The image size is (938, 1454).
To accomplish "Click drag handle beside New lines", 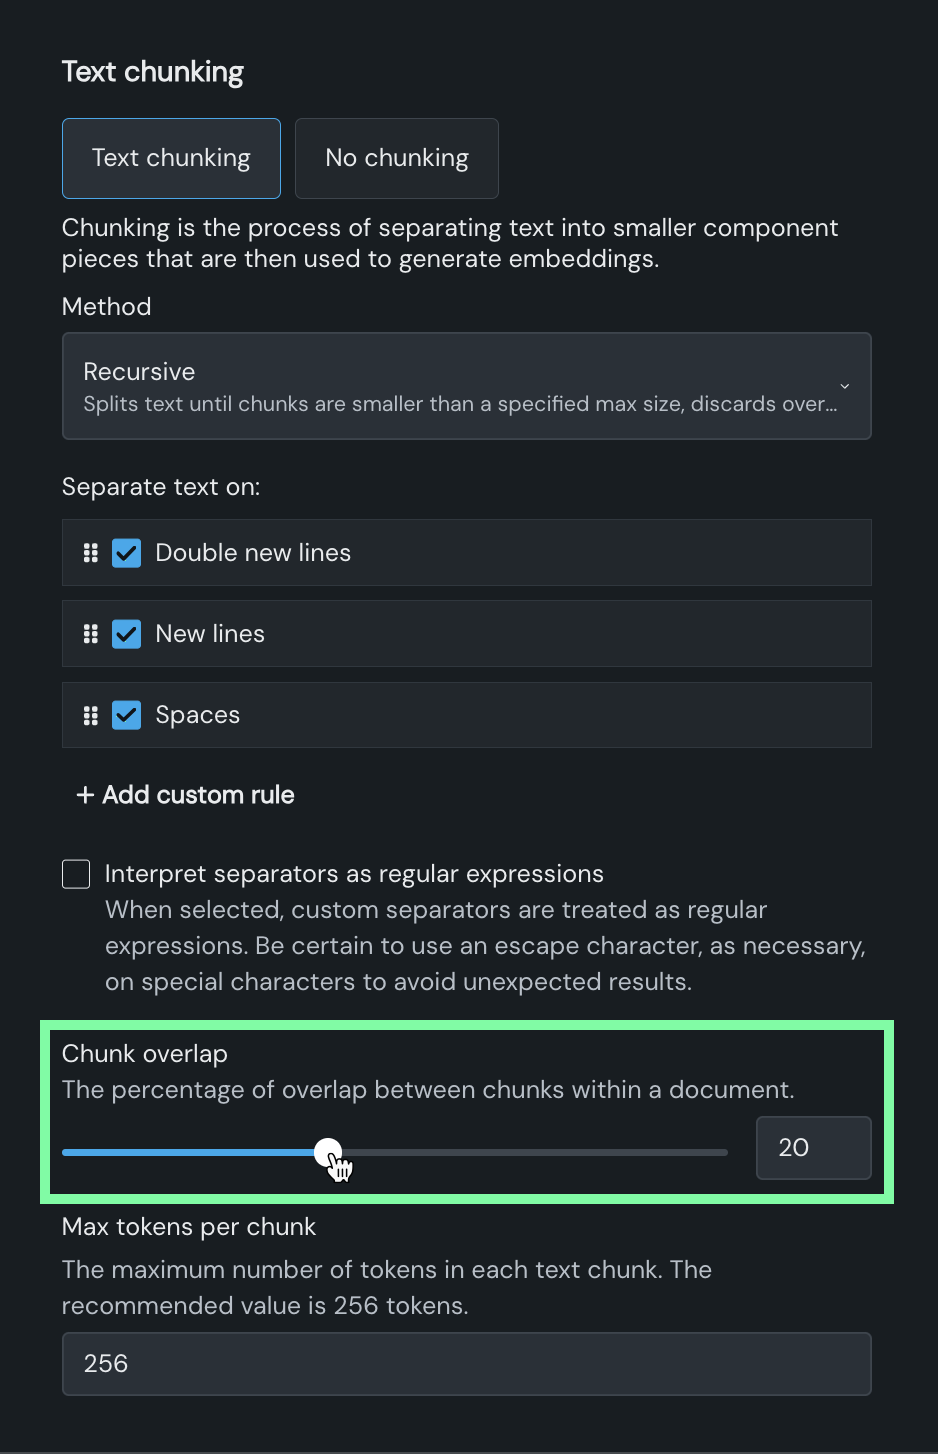I will [x=91, y=634].
